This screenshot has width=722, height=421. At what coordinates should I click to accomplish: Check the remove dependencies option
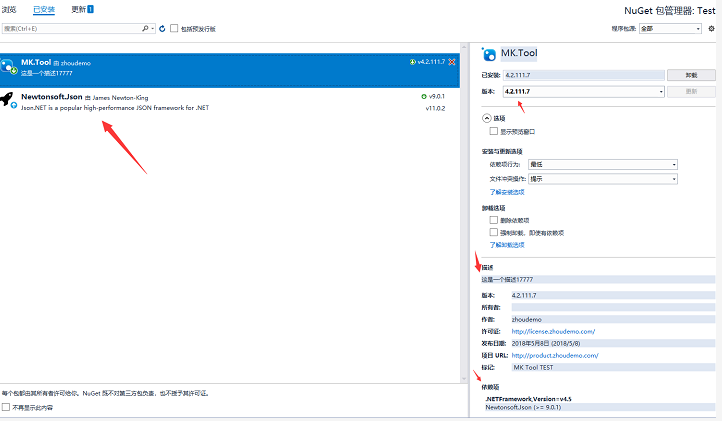[x=494, y=220]
